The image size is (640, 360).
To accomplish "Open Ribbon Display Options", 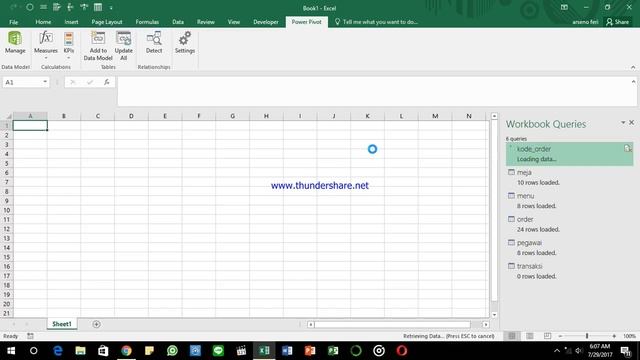I will coord(564,7).
